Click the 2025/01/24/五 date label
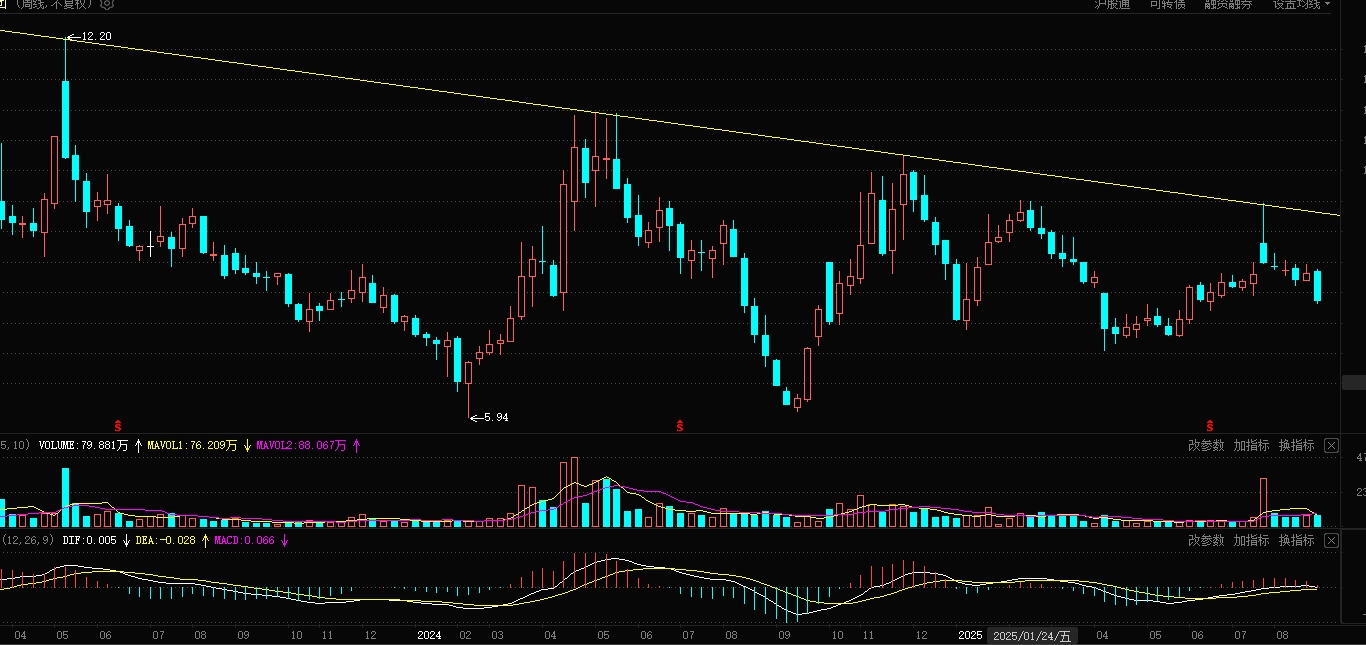 [1033, 636]
